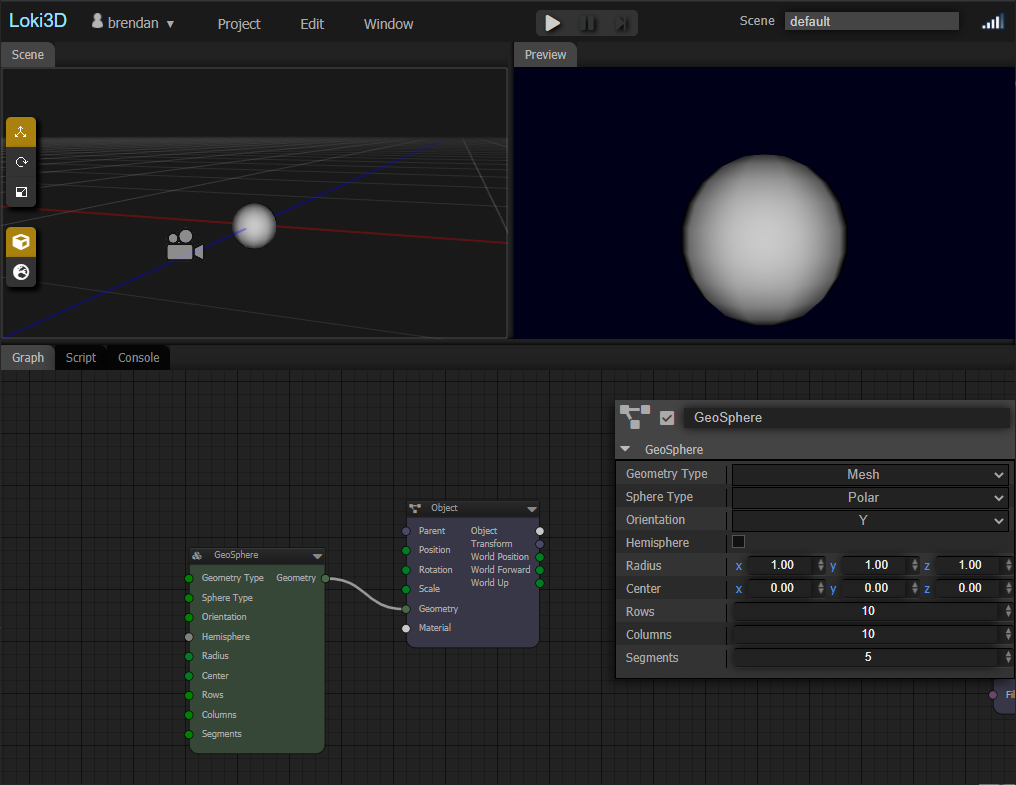Open the Window menu
The width and height of the screenshot is (1016, 785).
[x=388, y=23]
